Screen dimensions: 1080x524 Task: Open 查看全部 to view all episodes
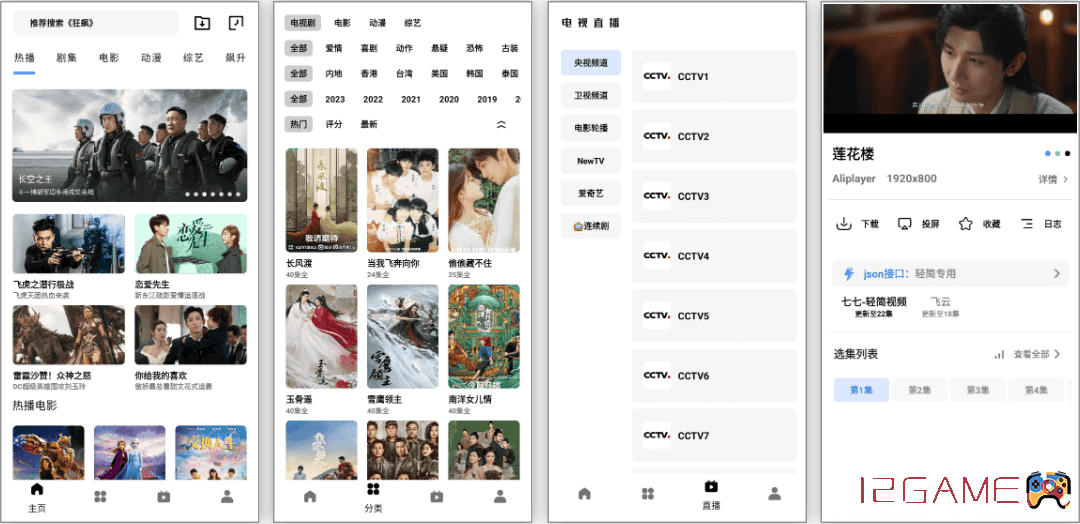click(x=1037, y=354)
